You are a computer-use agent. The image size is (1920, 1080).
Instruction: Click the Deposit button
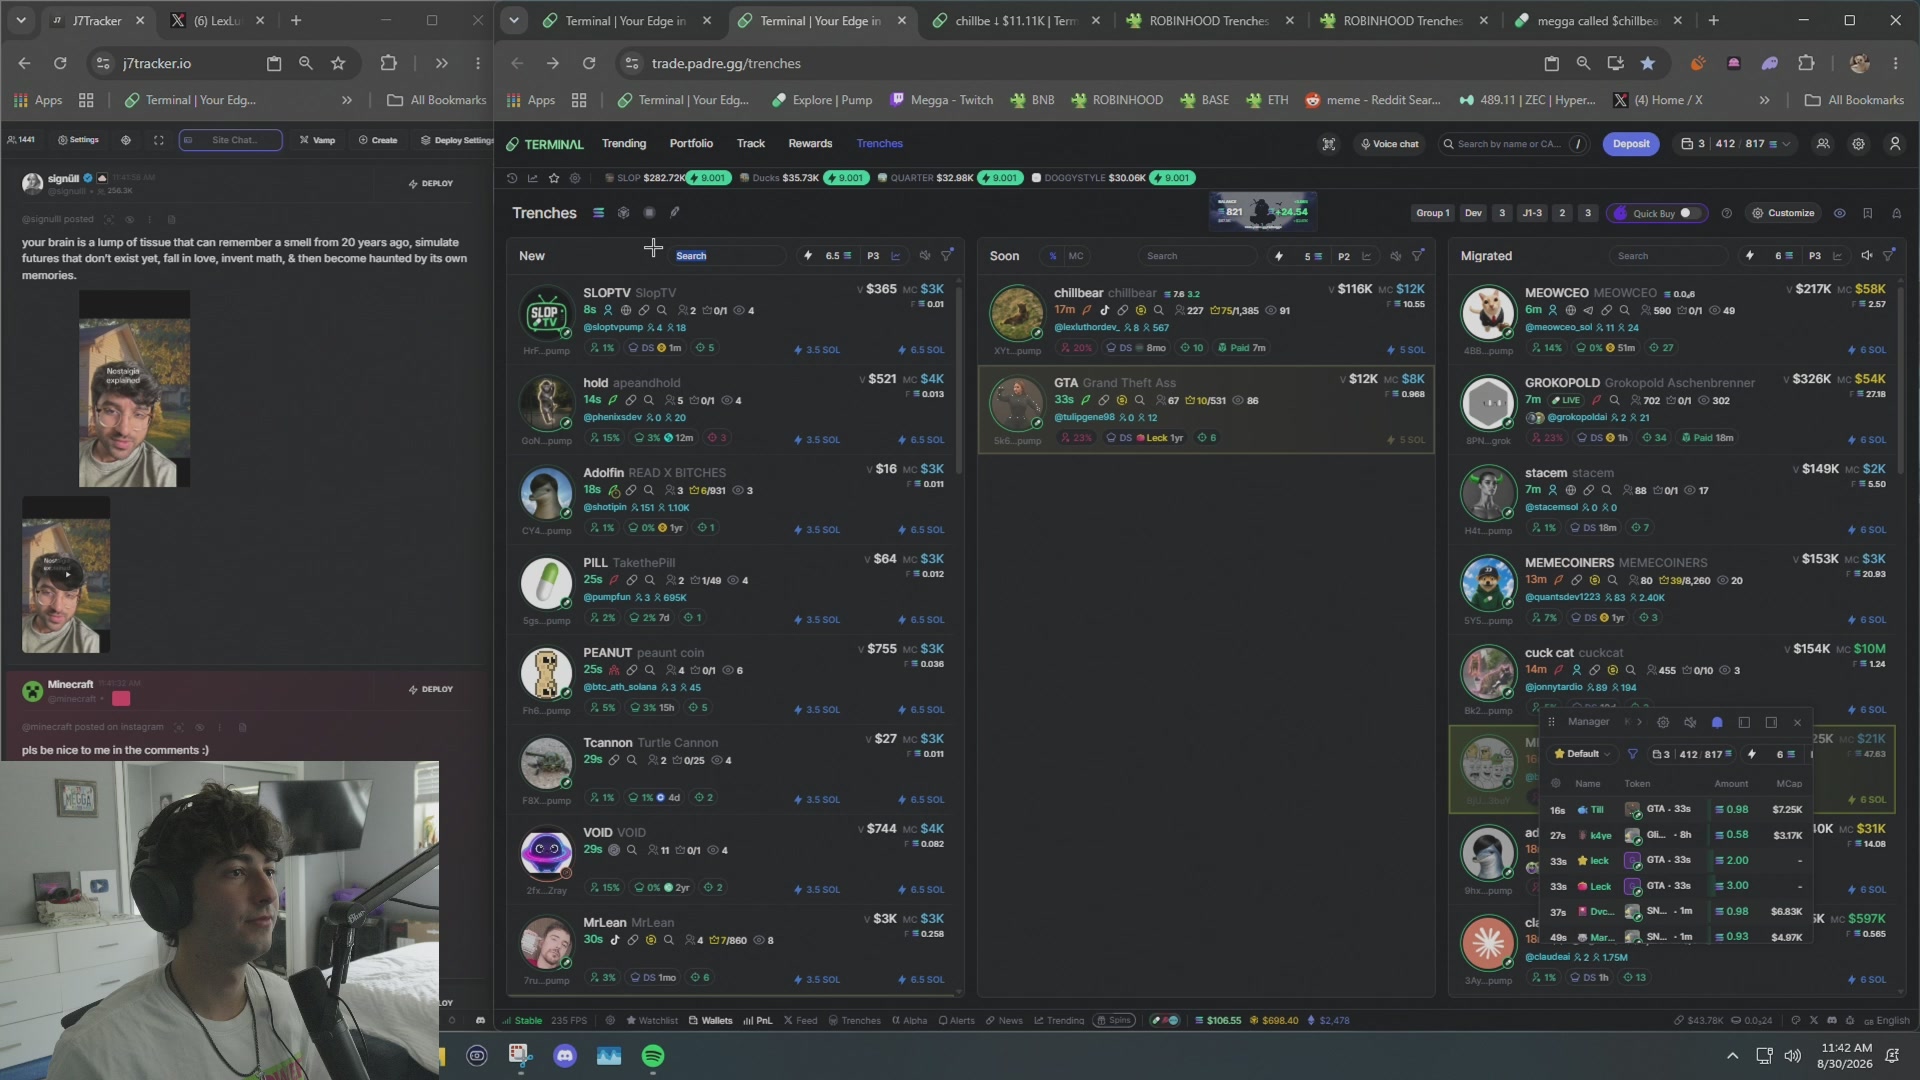(1631, 144)
